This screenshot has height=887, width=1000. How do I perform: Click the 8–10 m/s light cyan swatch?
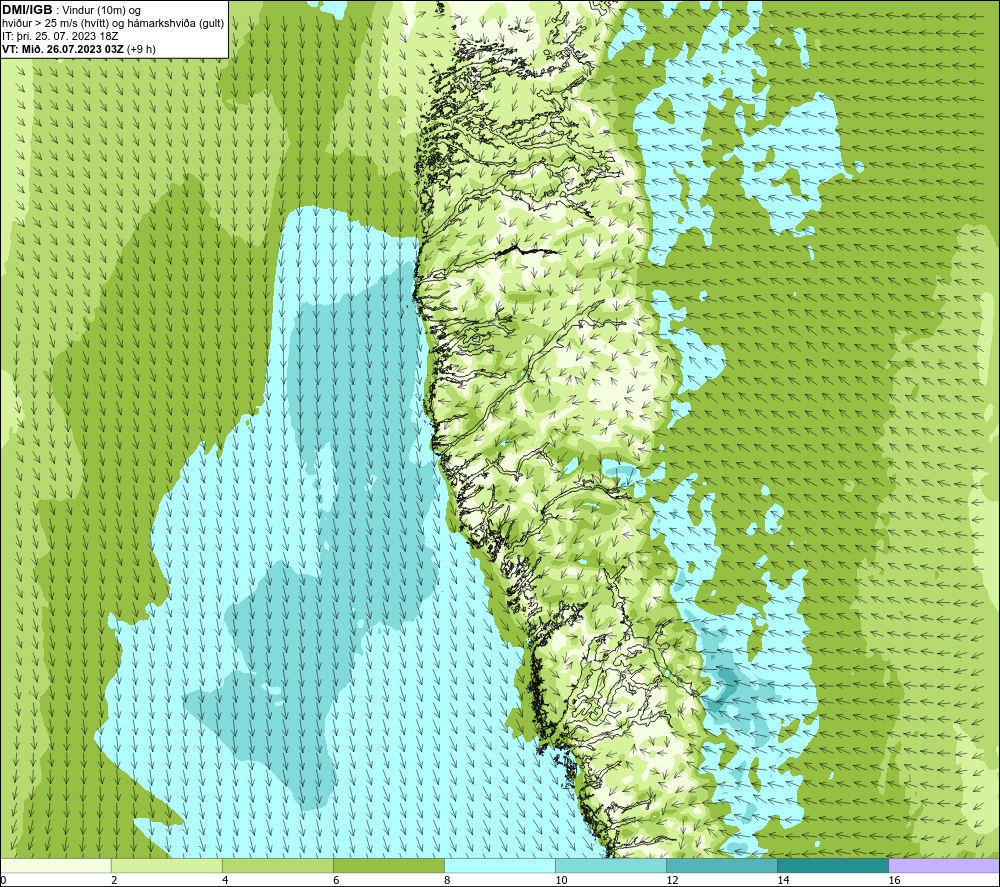499,865
